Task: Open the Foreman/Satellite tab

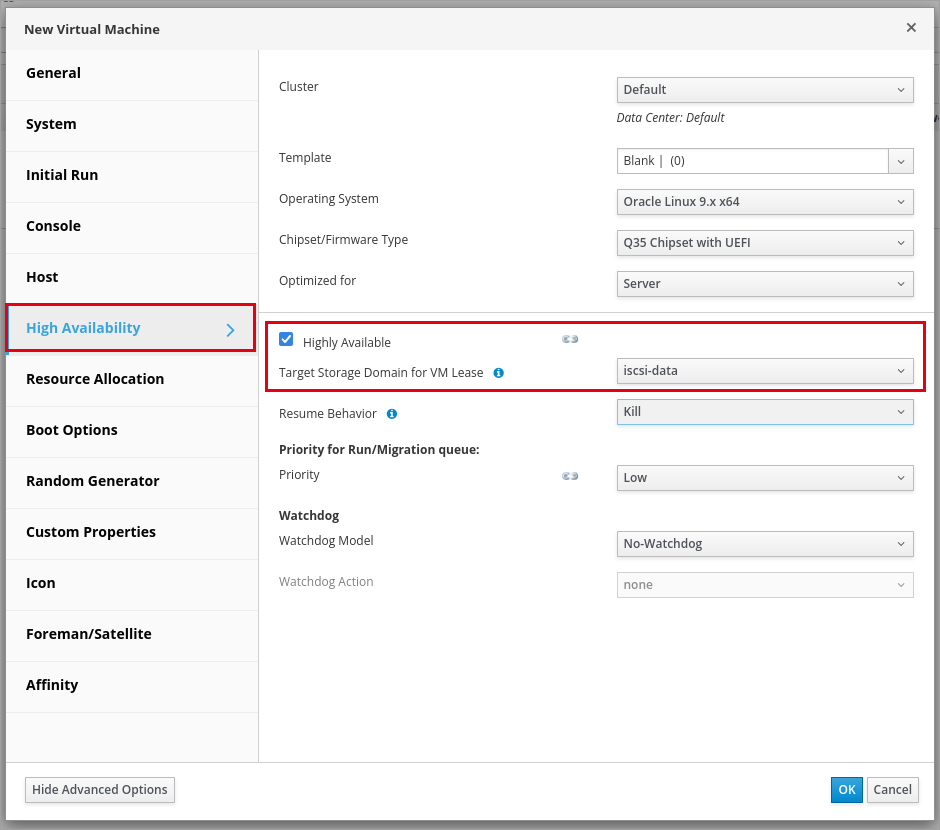Action: 132,634
